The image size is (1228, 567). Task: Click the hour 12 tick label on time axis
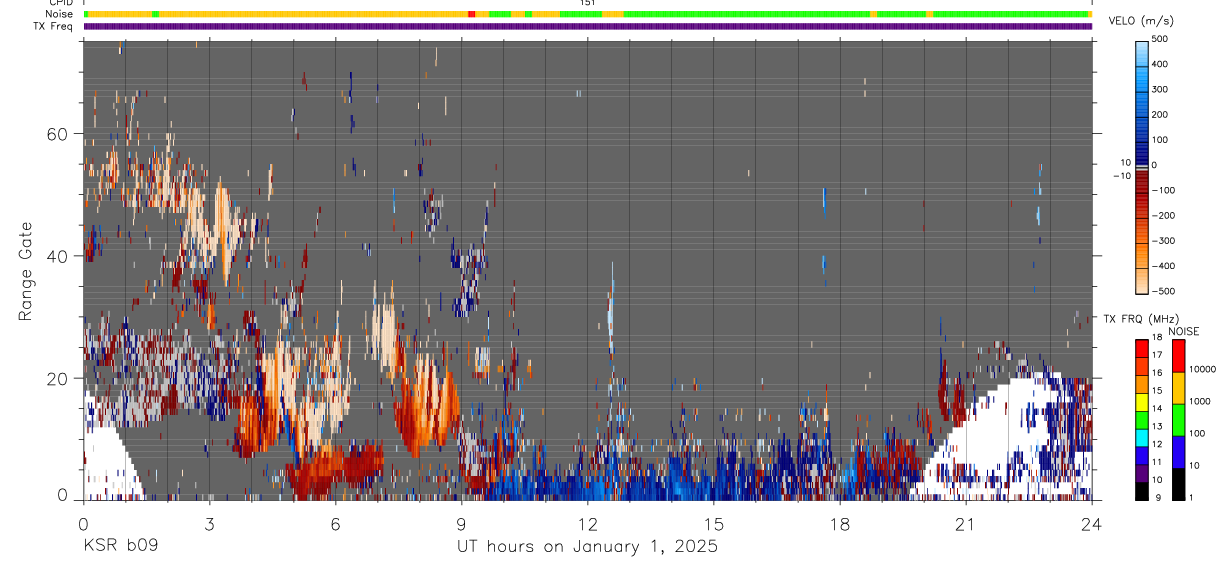point(587,523)
